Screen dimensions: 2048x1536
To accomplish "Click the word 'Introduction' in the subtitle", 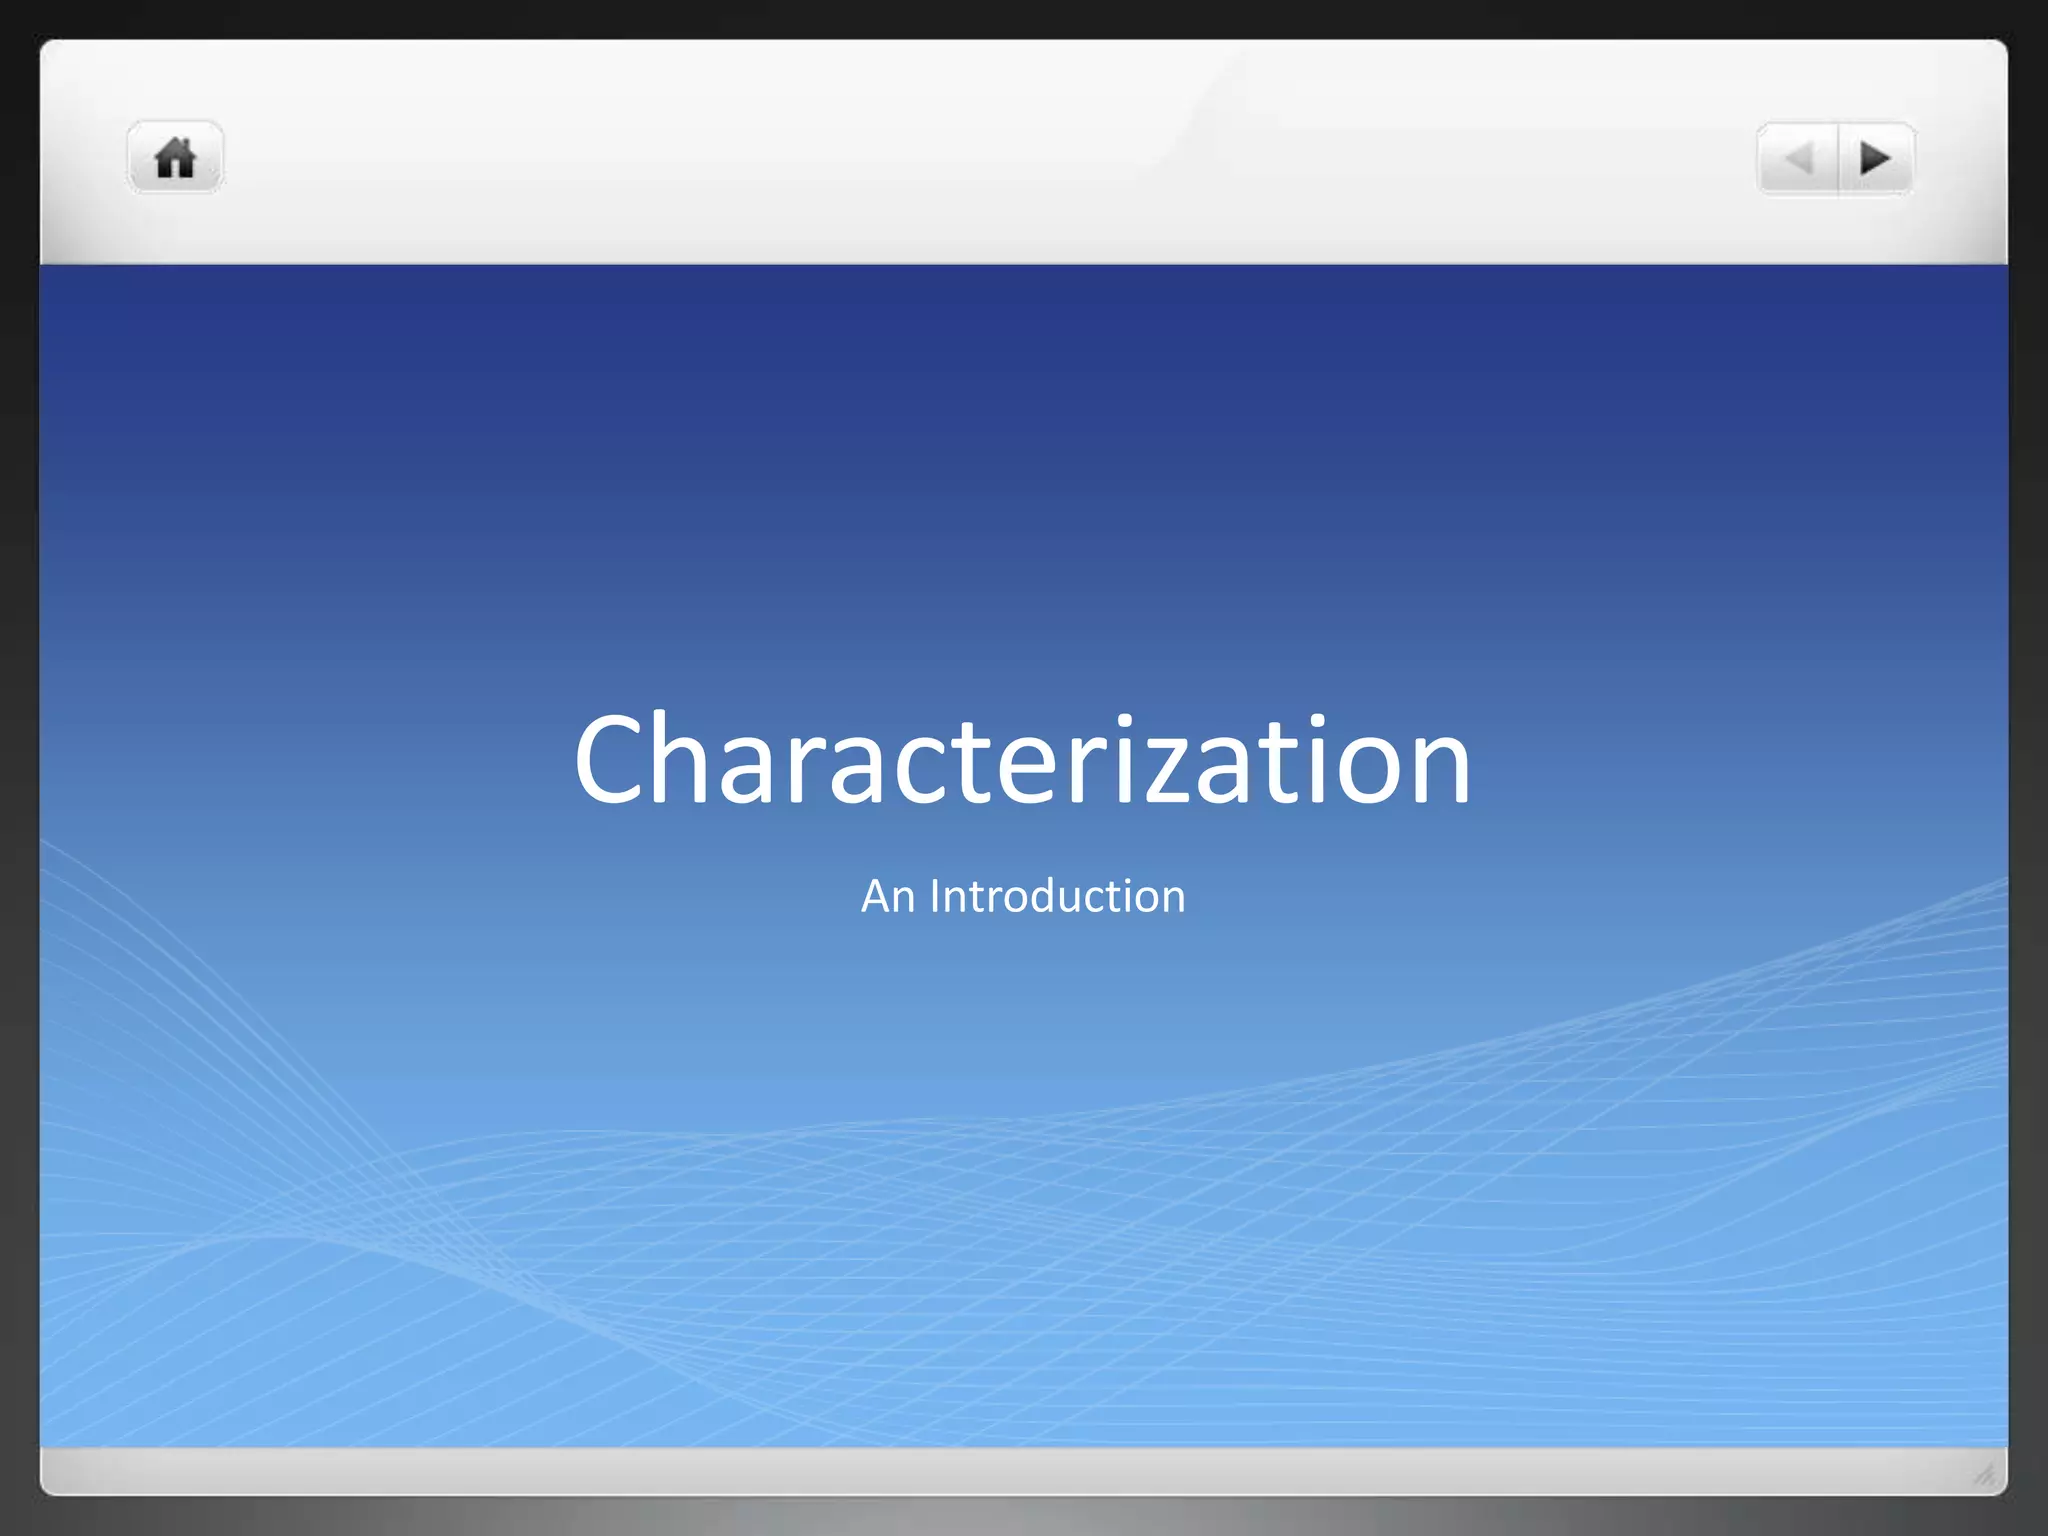I will pos(1057,896).
